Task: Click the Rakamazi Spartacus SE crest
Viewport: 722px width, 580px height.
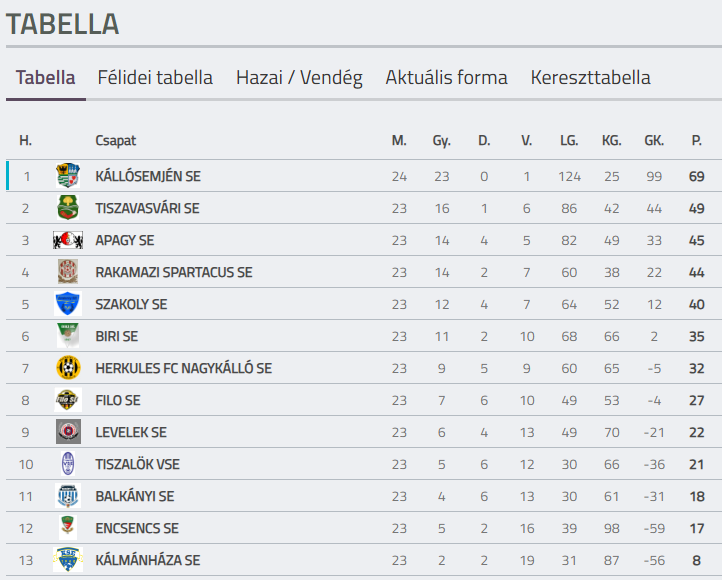Action: (x=68, y=272)
